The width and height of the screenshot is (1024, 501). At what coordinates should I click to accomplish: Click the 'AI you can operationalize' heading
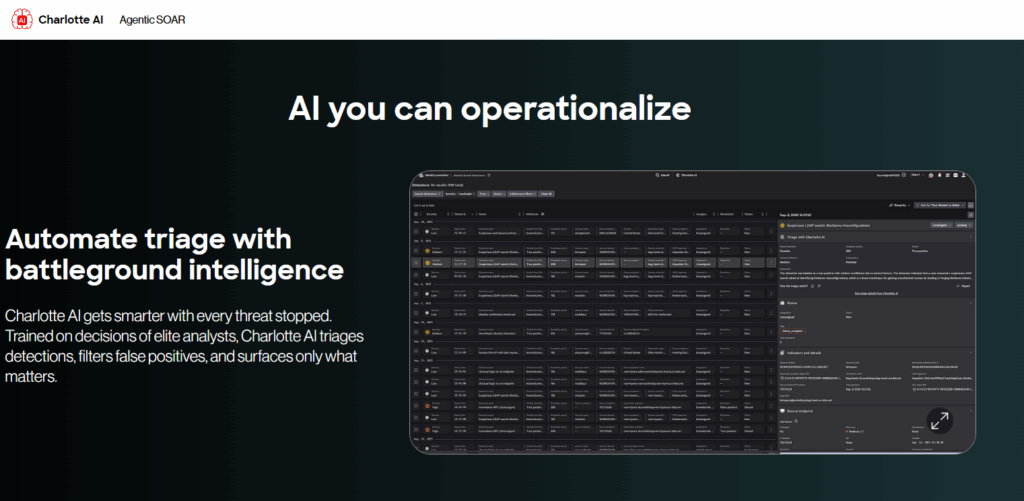[489, 108]
